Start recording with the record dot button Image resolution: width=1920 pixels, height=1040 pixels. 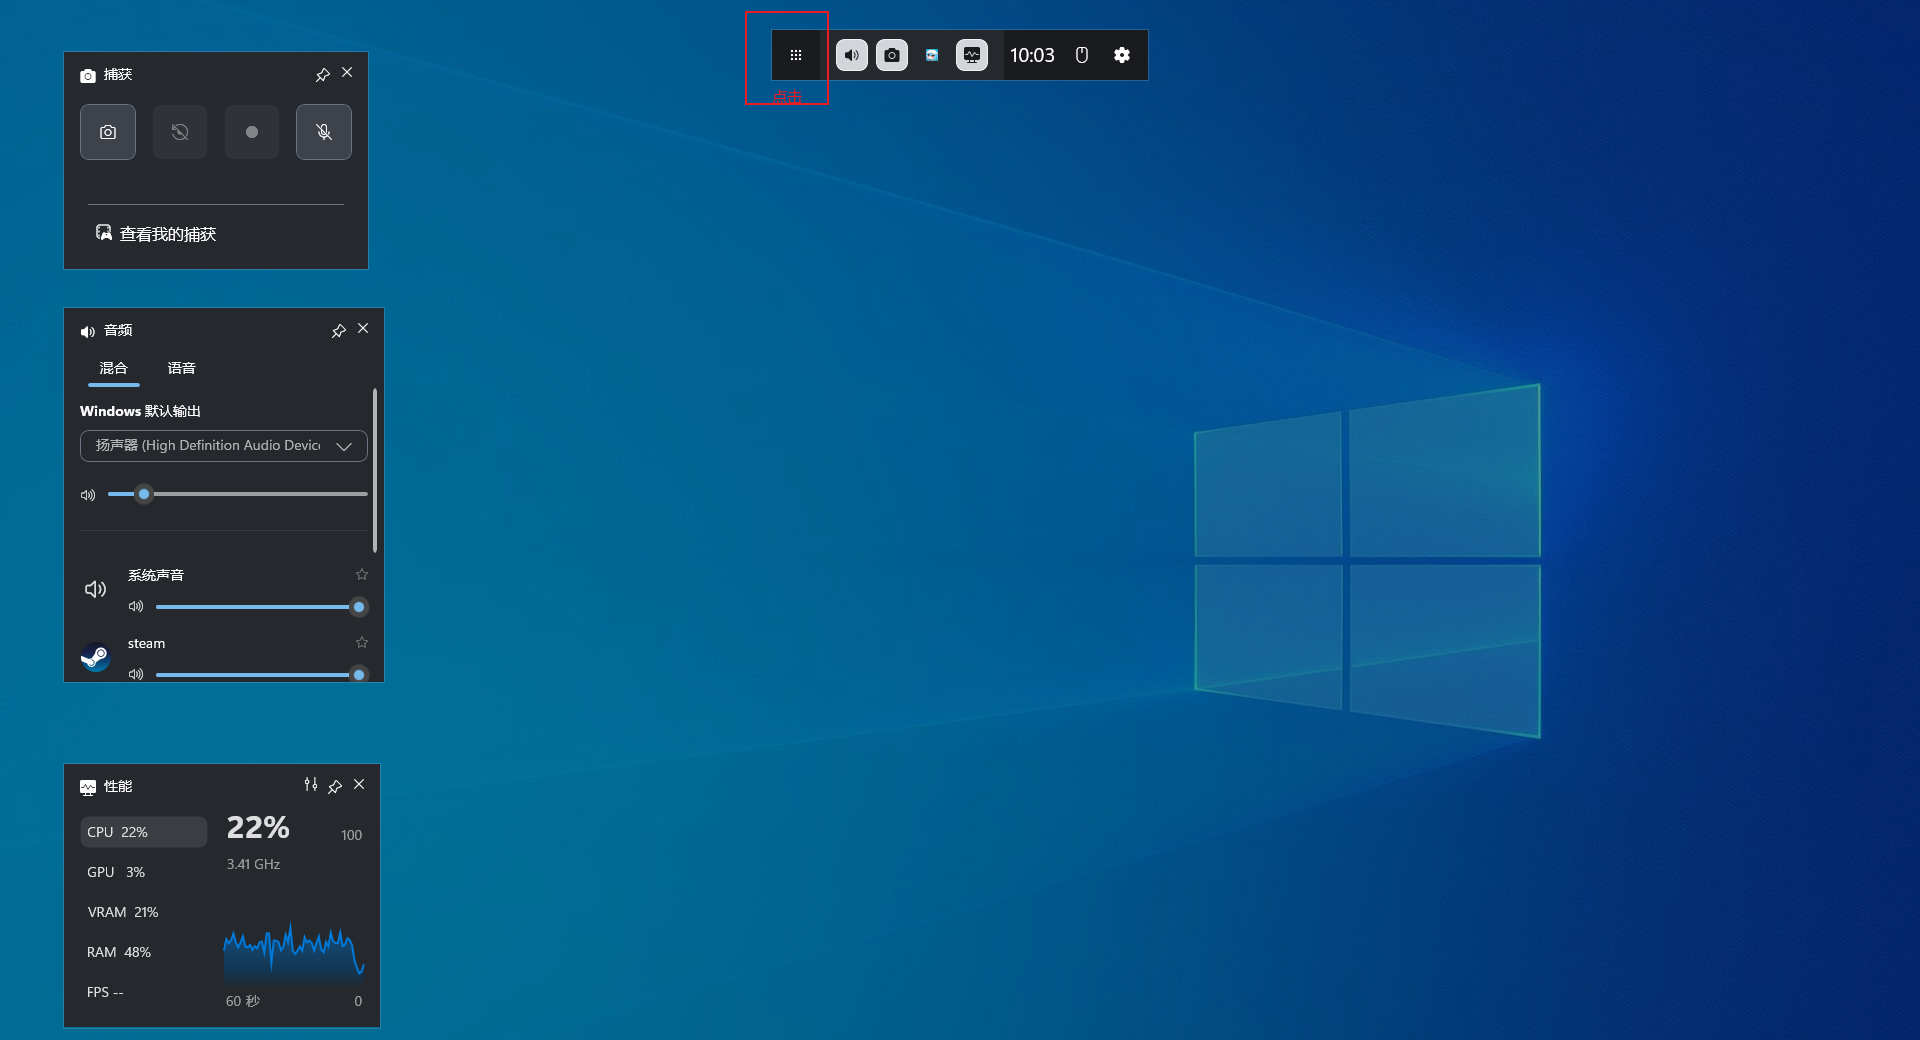252,132
